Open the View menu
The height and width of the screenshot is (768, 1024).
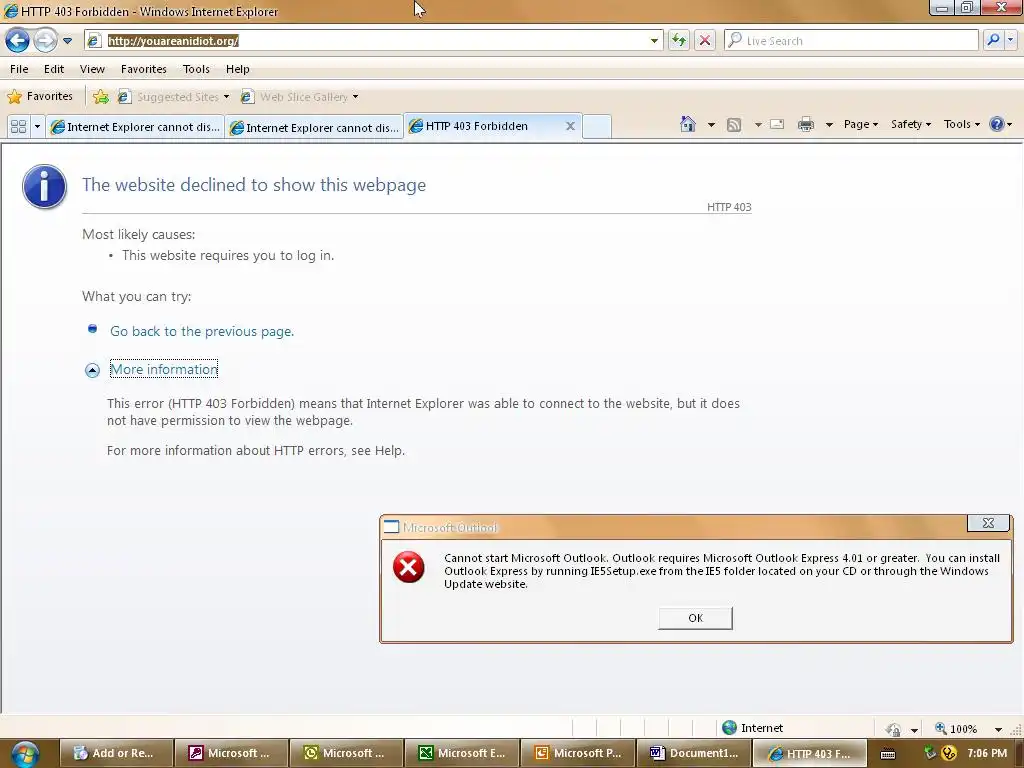(92, 69)
